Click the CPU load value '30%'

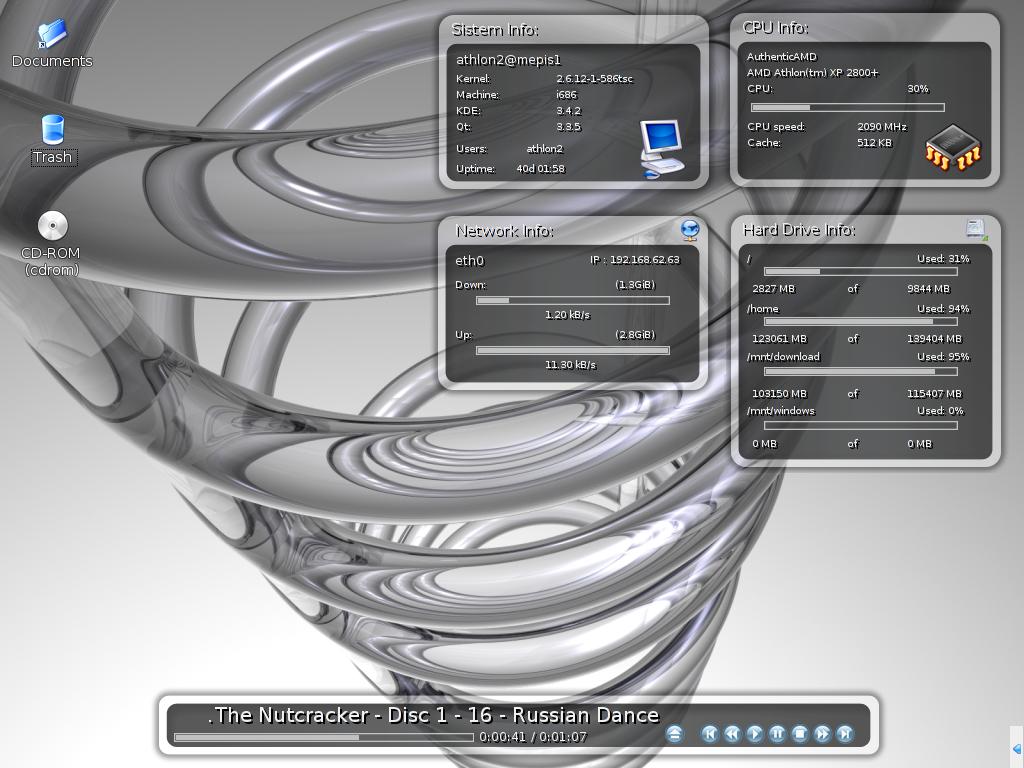tap(918, 89)
